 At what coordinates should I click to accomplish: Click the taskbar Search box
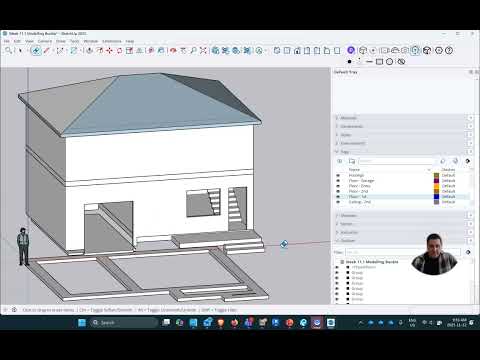123,323
